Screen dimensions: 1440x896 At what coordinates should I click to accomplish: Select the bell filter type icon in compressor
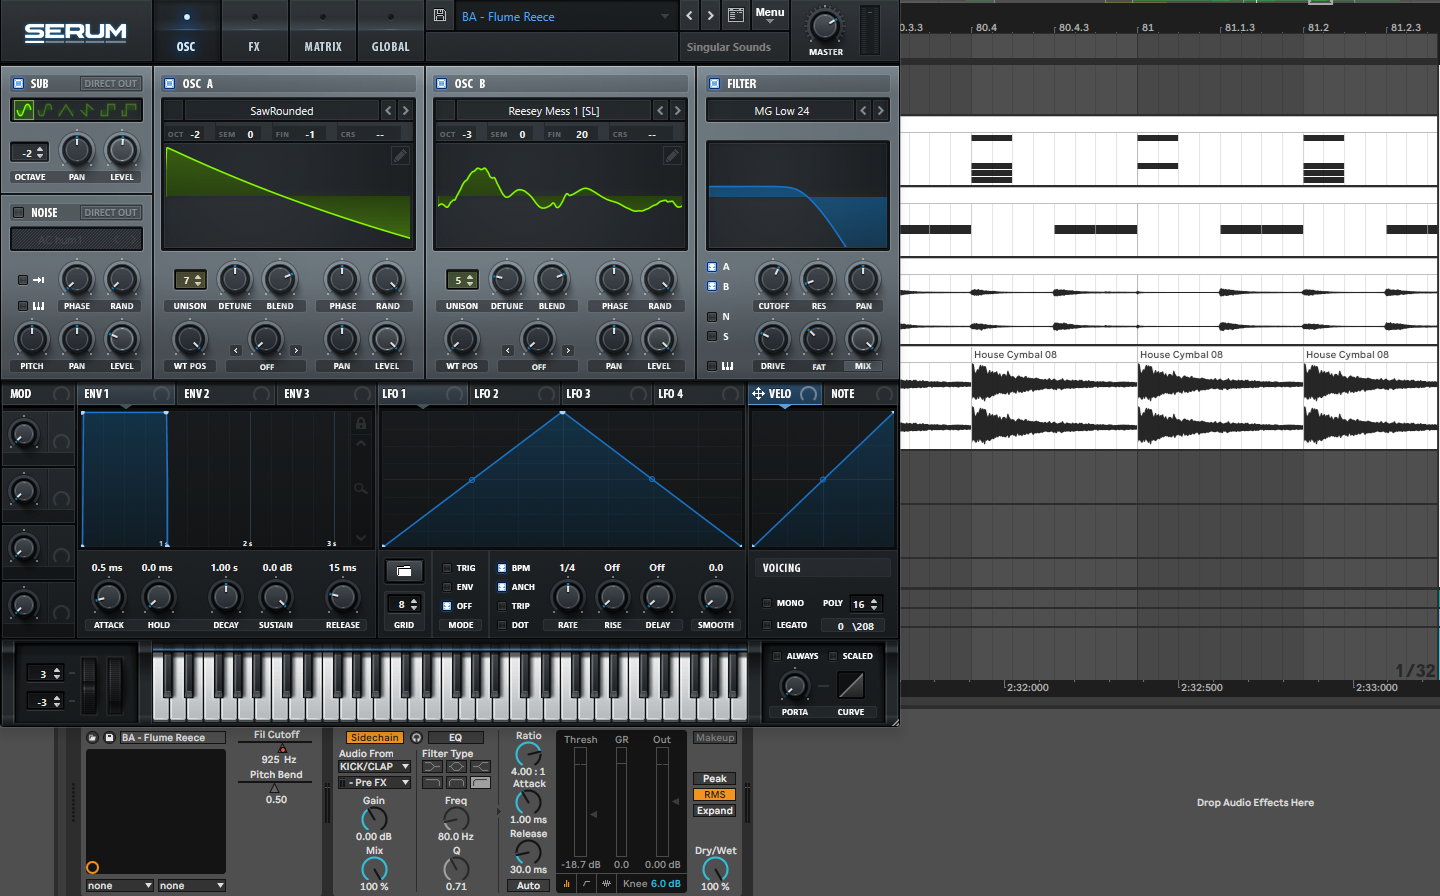coord(456,767)
